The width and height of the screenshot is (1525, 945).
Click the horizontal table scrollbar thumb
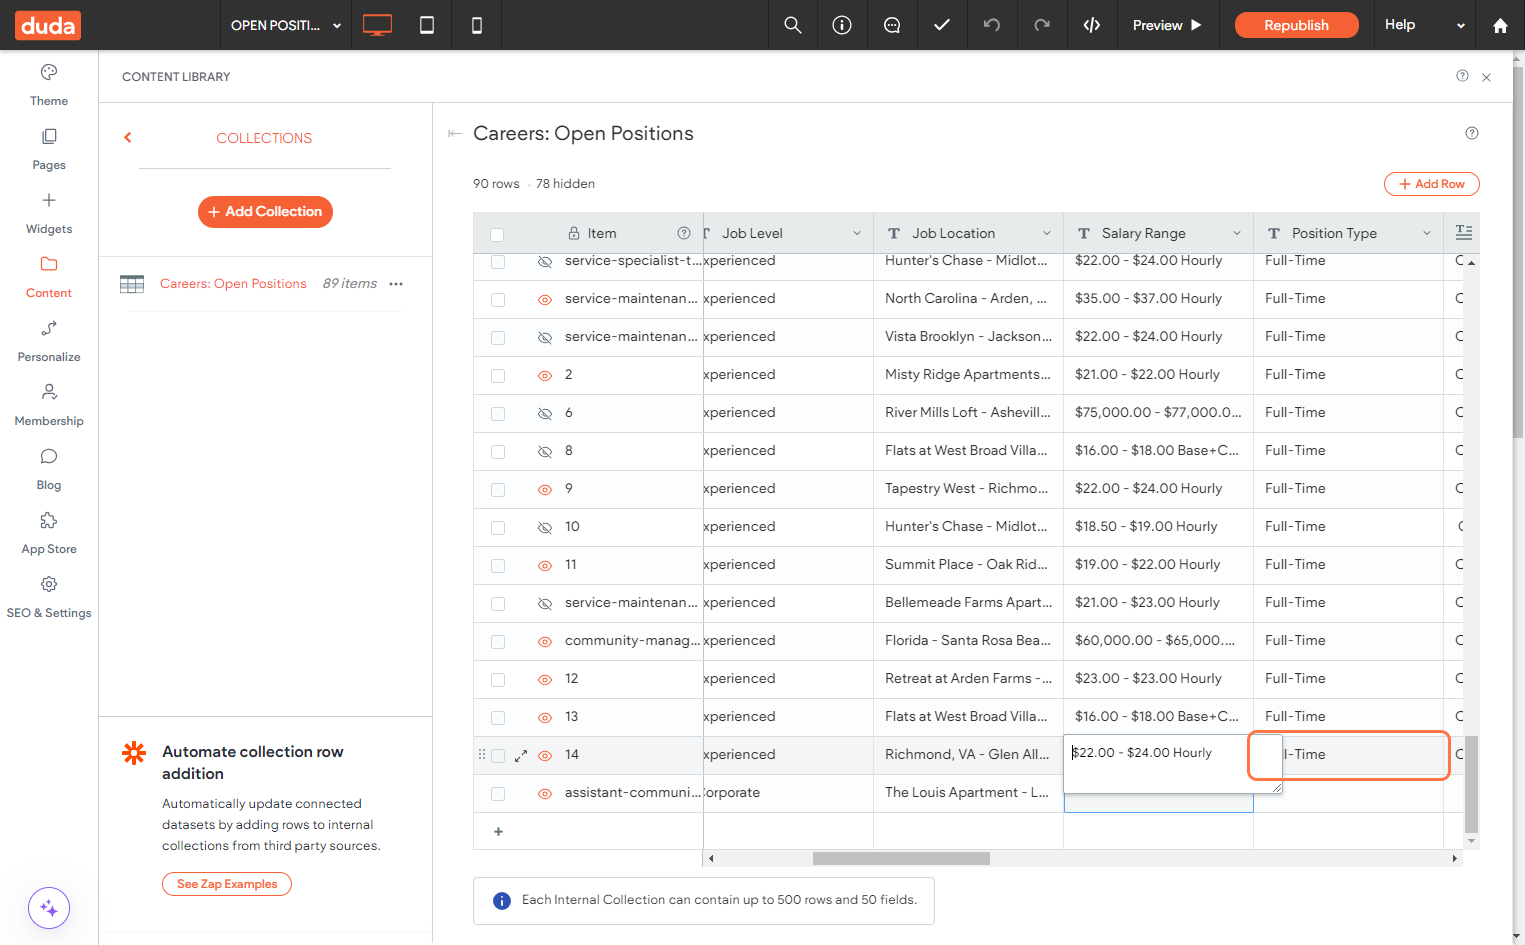[x=901, y=859]
